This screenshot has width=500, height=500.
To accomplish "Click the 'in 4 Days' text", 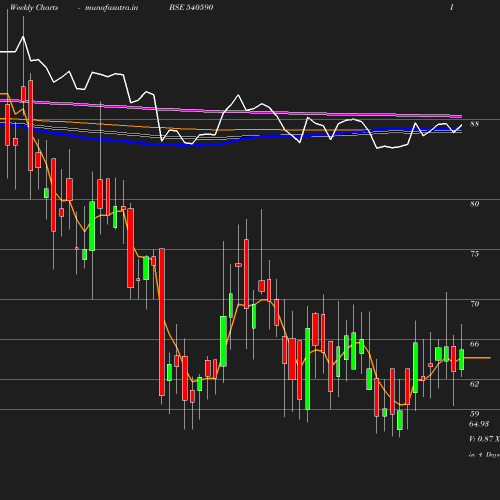I will (484, 455).
